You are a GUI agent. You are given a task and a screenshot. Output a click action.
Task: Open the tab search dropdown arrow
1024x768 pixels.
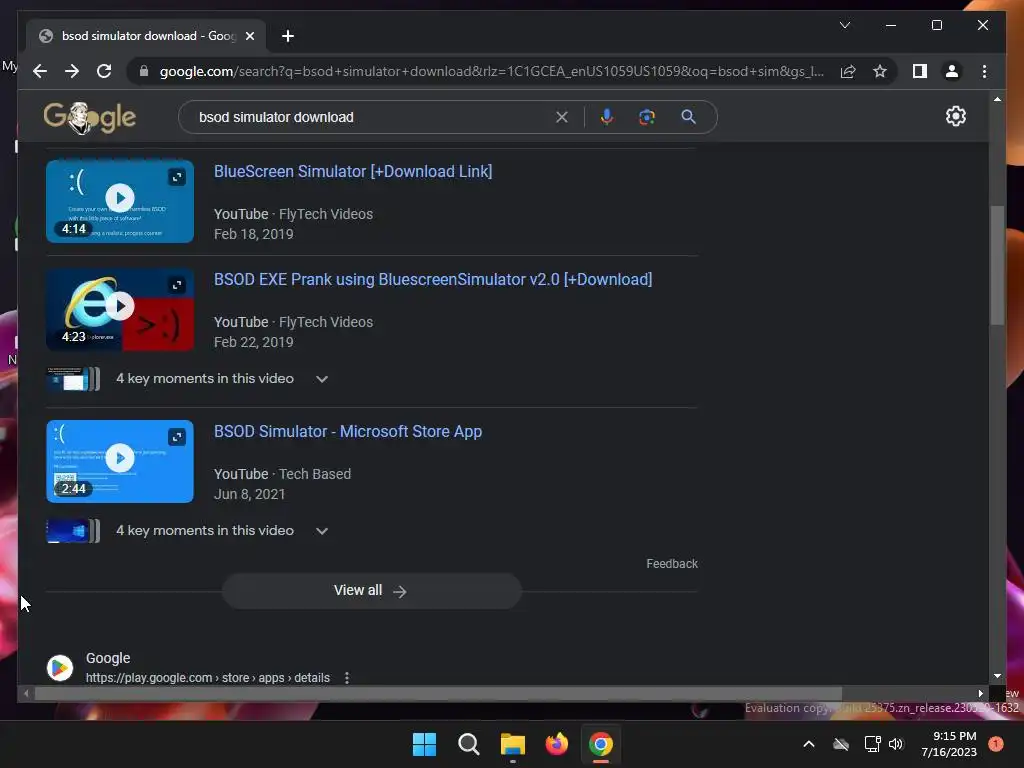[x=844, y=25]
